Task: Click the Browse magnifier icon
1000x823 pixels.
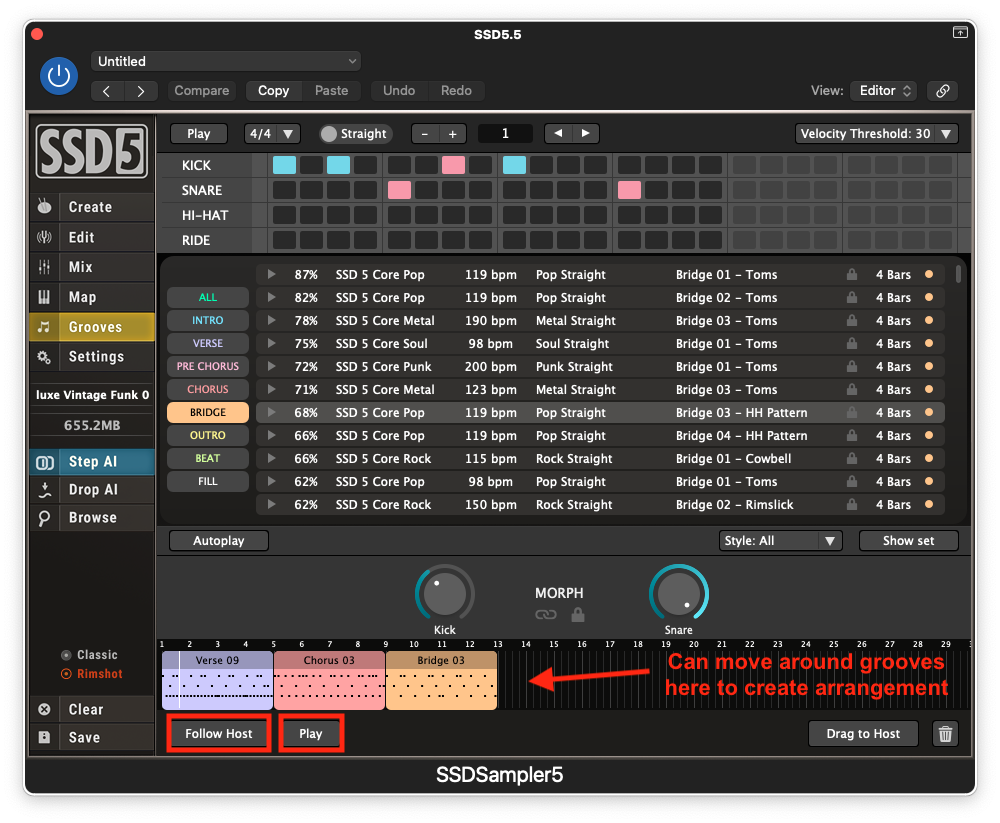Action: click(x=44, y=517)
